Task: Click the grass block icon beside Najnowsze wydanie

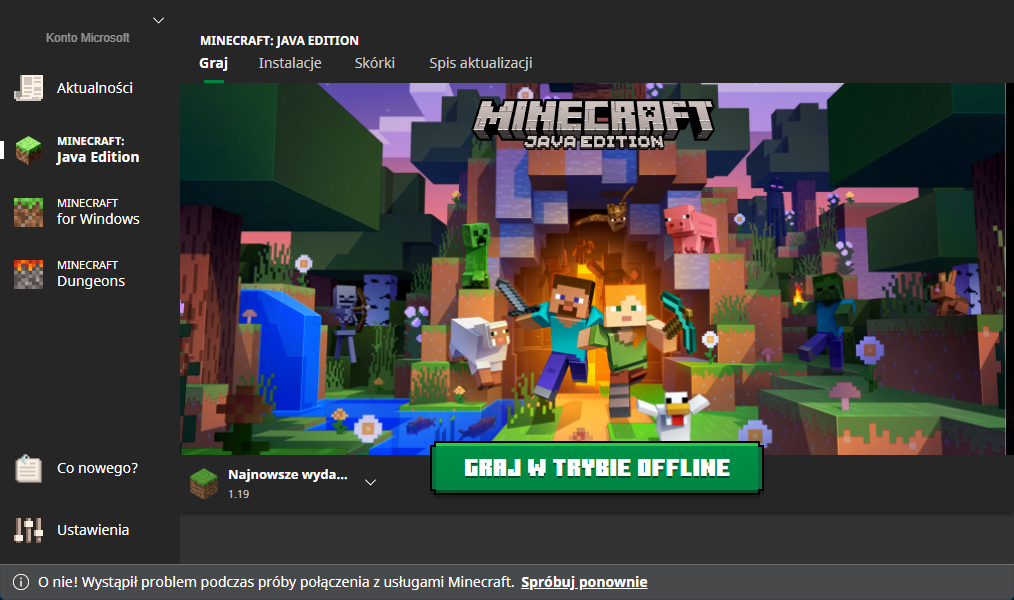Action: click(x=204, y=483)
